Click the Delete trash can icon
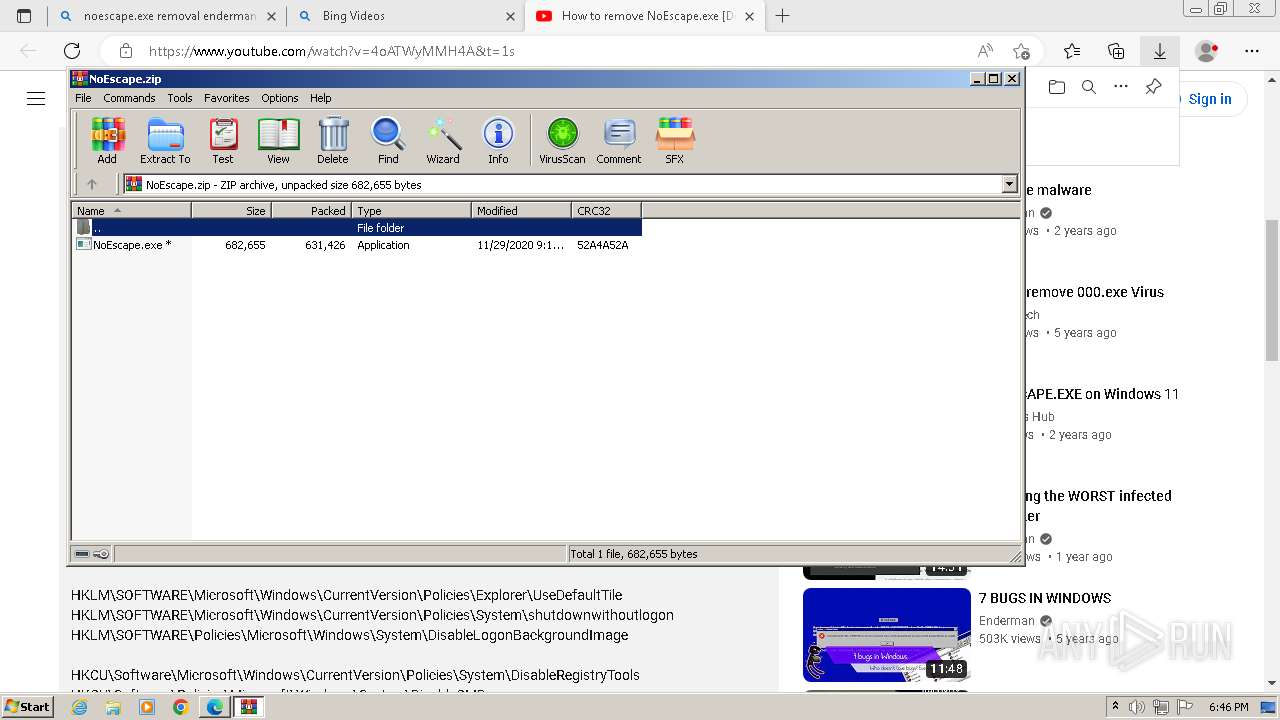The width and height of the screenshot is (1280, 720). pos(333,140)
